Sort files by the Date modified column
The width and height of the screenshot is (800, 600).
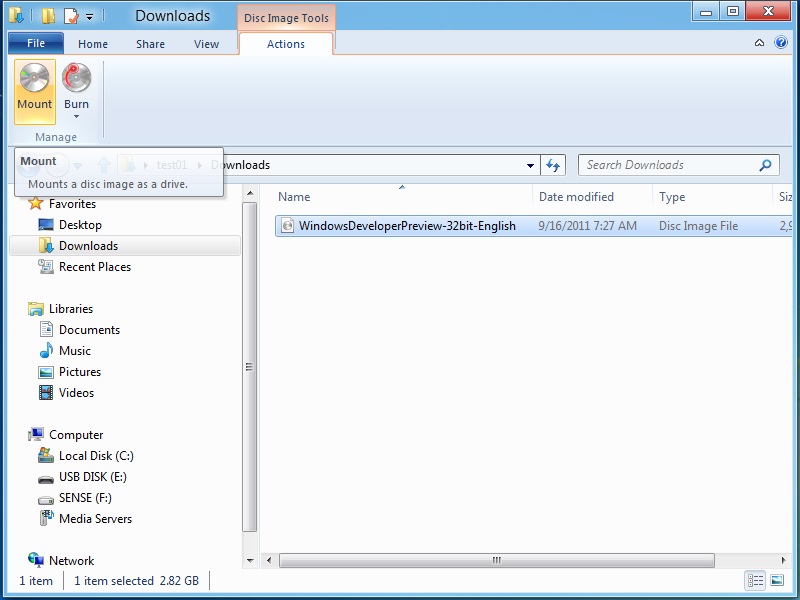[x=590, y=196]
